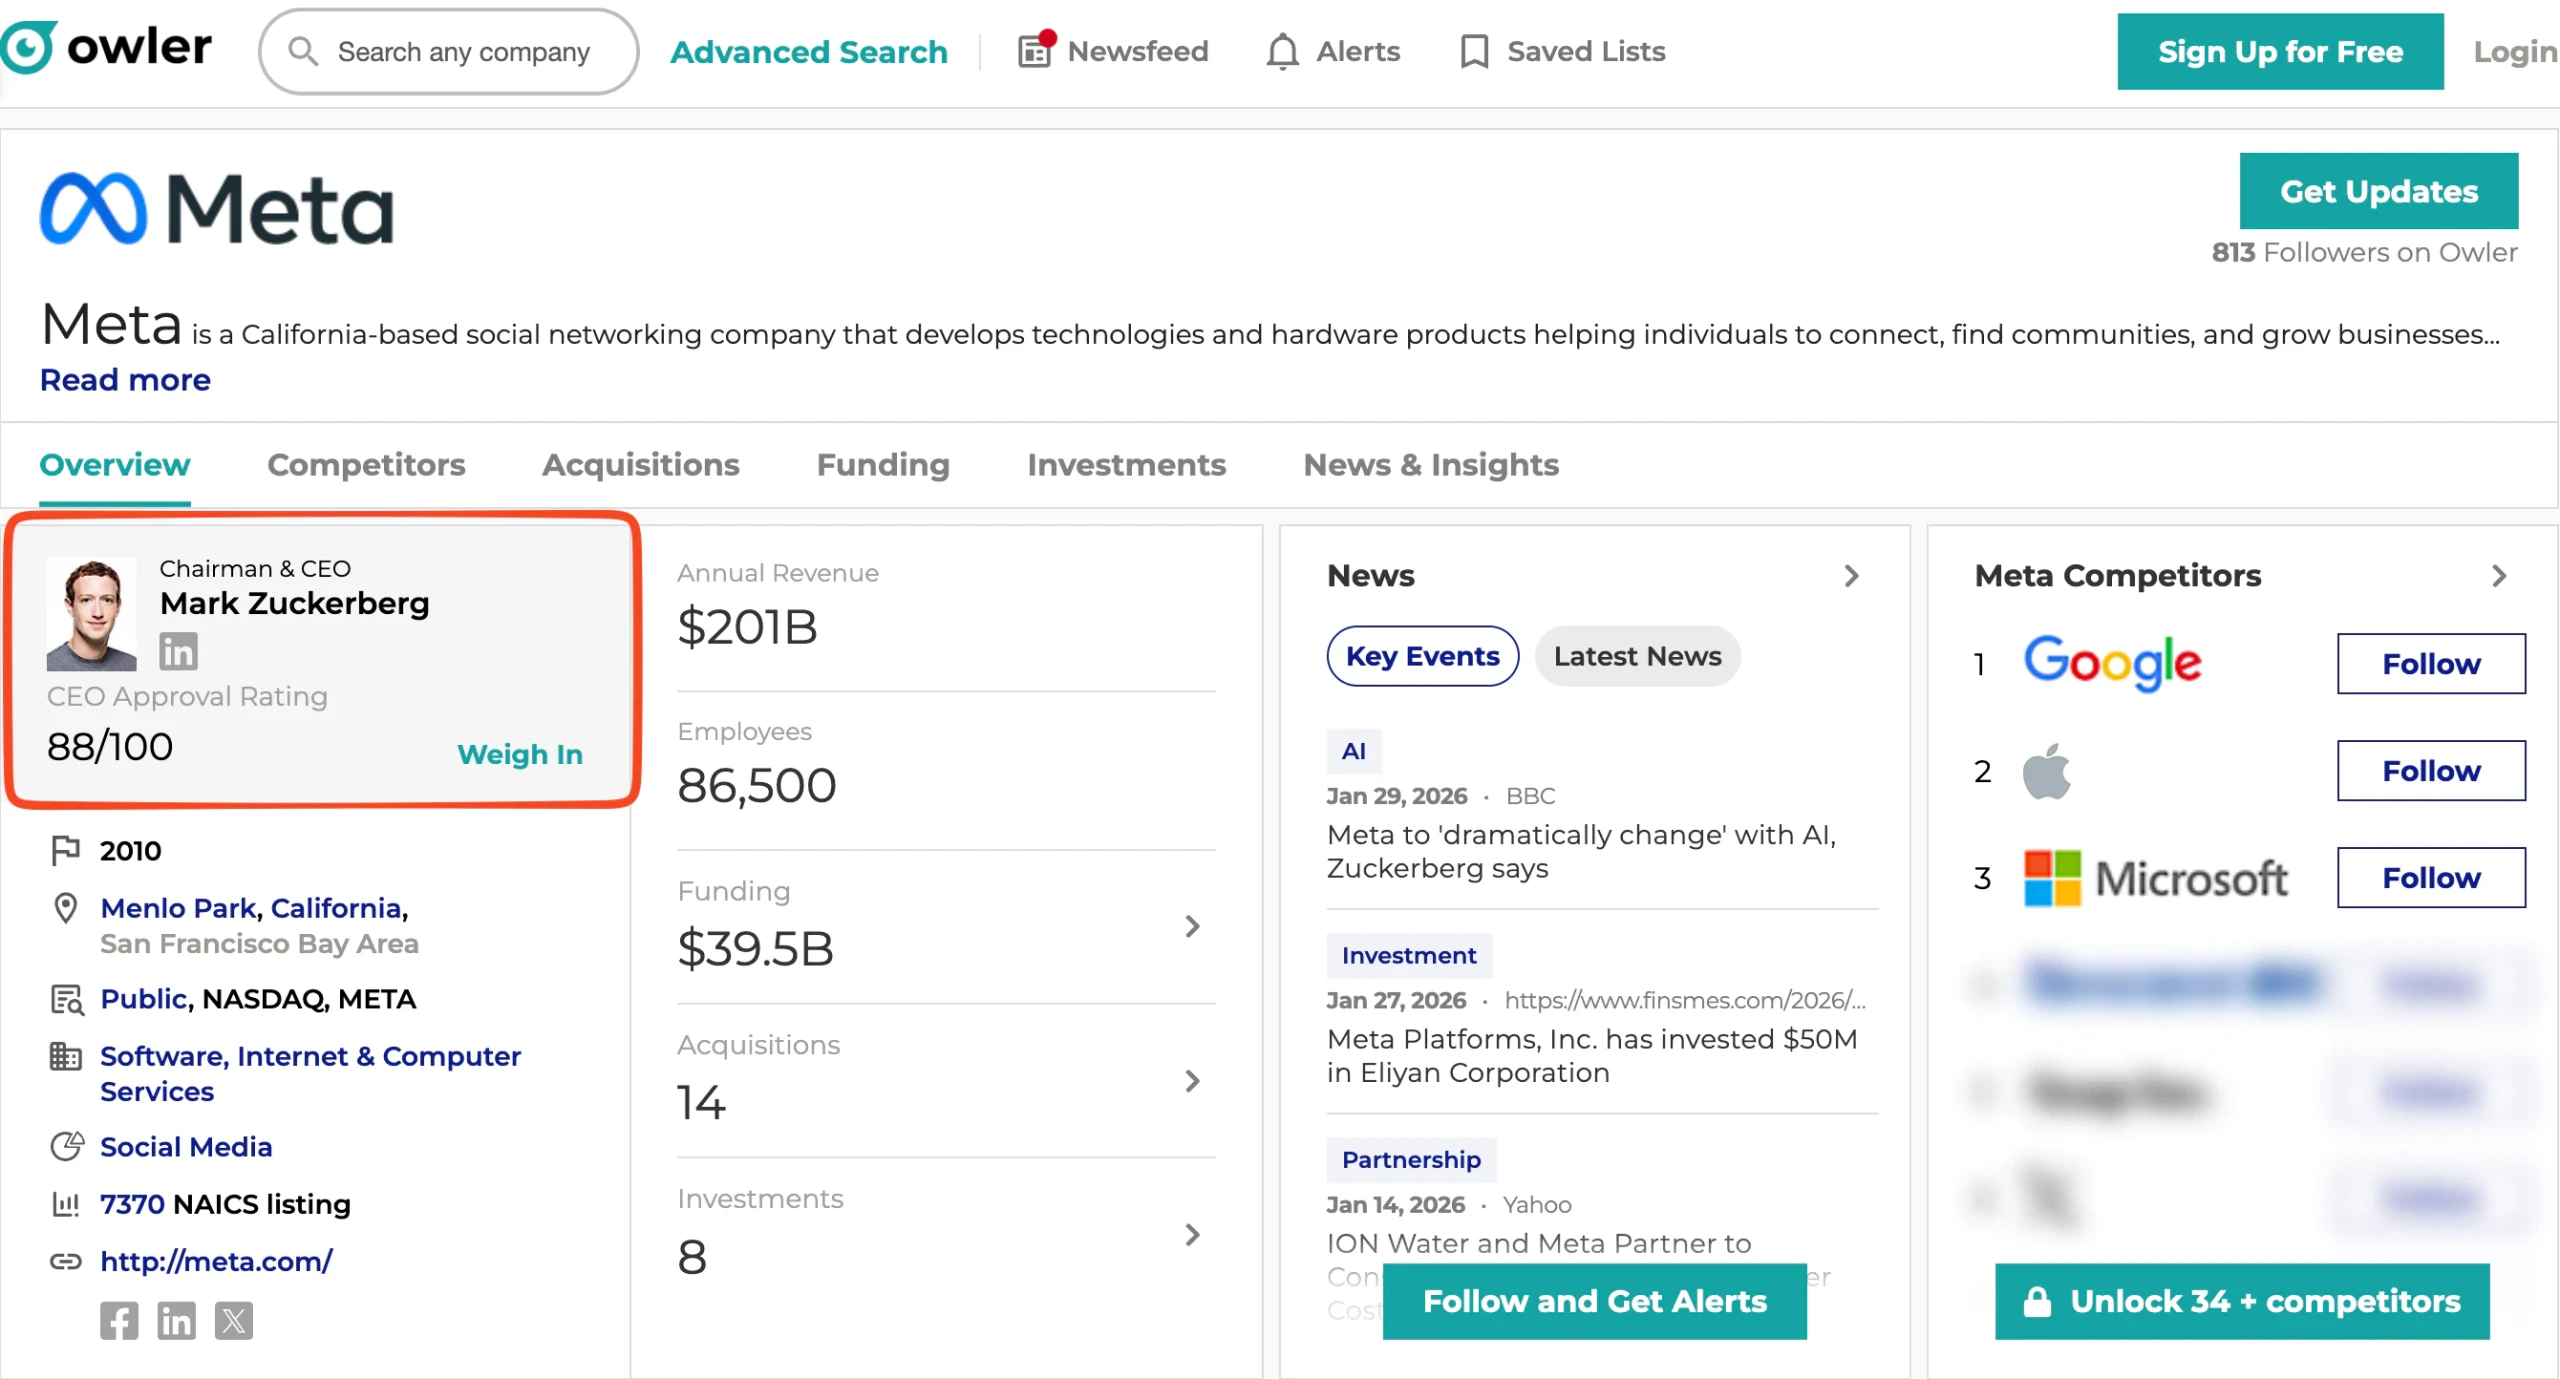Expand the Funding details chevron

pos(1192,927)
